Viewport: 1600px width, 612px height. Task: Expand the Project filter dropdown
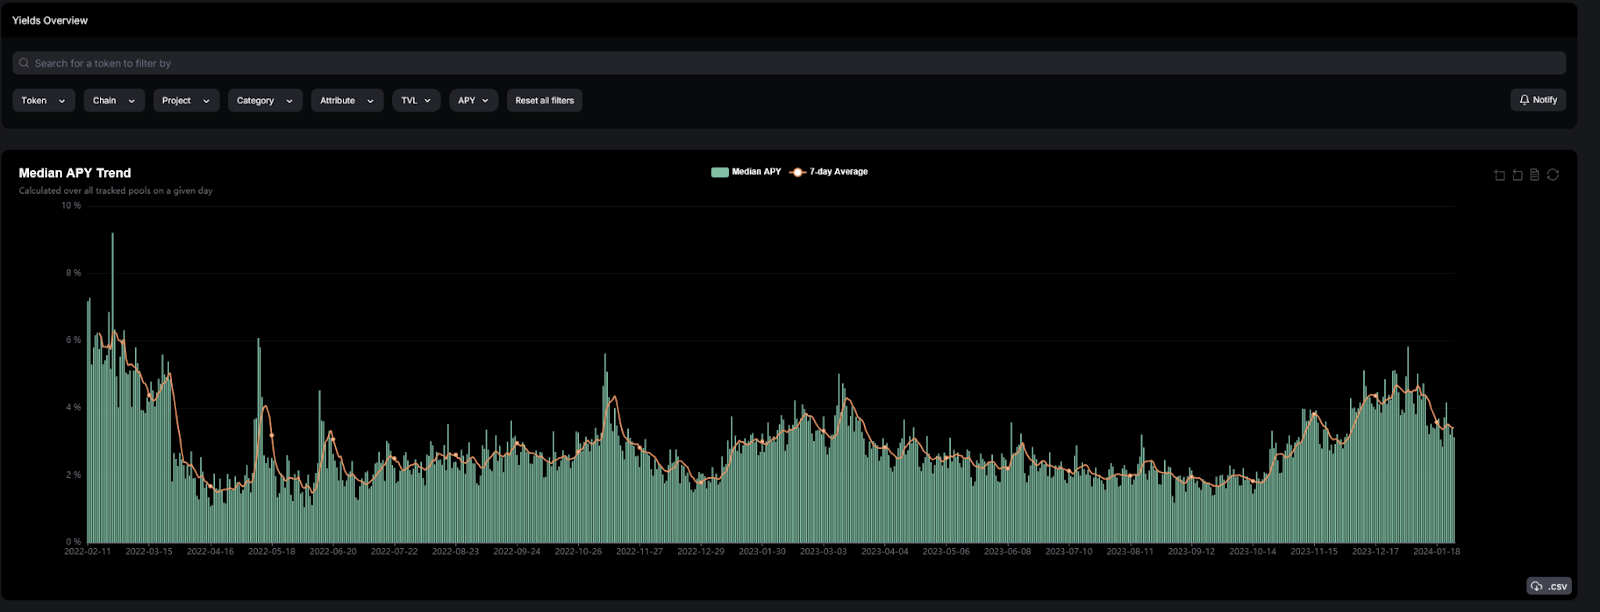(x=186, y=100)
